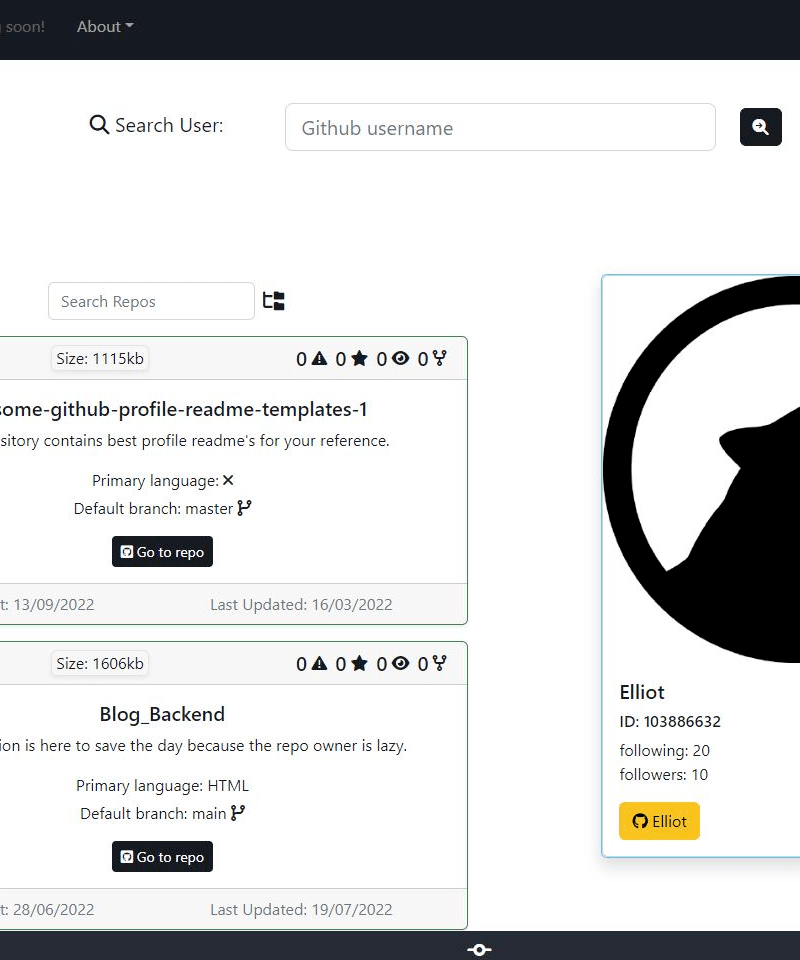Click the folder tree icon beside Search Repos
The height and width of the screenshot is (960, 800).
tap(274, 301)
